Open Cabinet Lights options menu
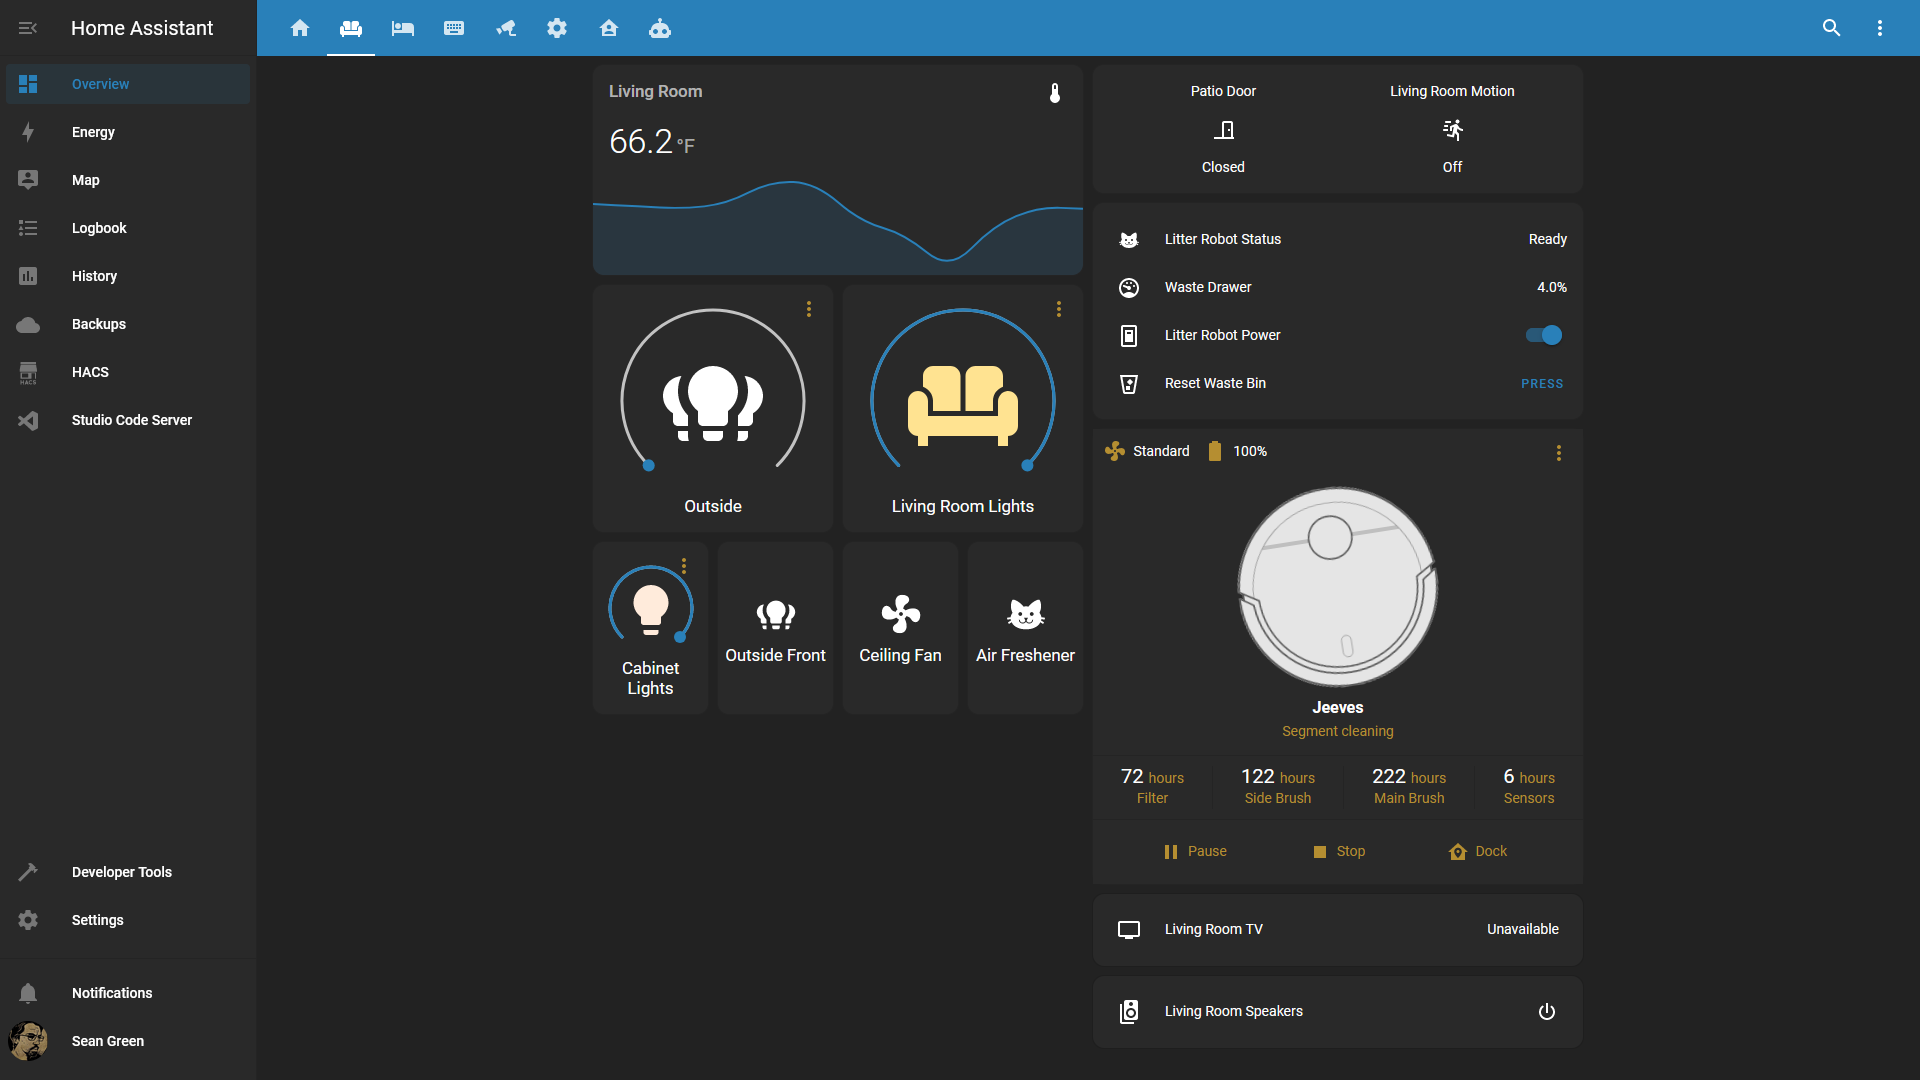The height and width of the screenshot is (1080, 1920). (x=684, y=566)
